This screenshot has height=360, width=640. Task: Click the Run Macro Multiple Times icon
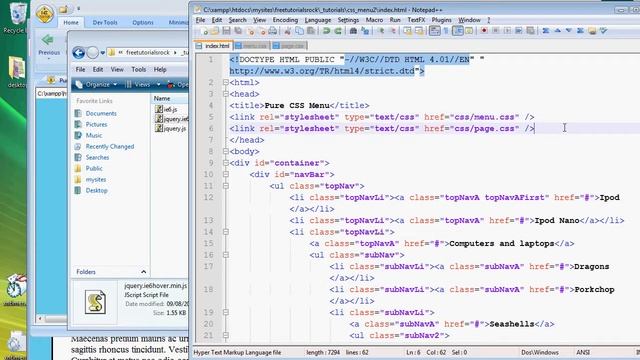(519, 31)
